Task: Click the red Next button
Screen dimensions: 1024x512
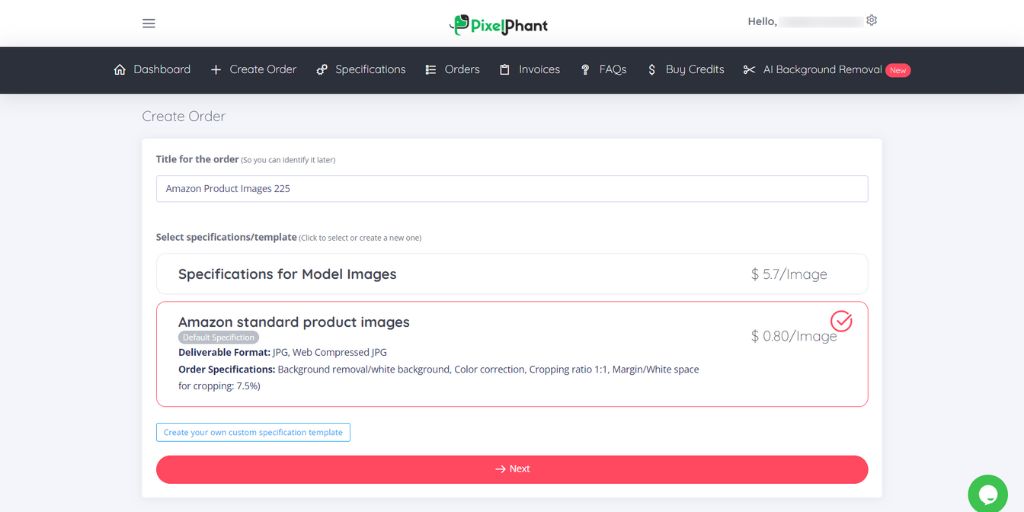Action: [512, 470]
